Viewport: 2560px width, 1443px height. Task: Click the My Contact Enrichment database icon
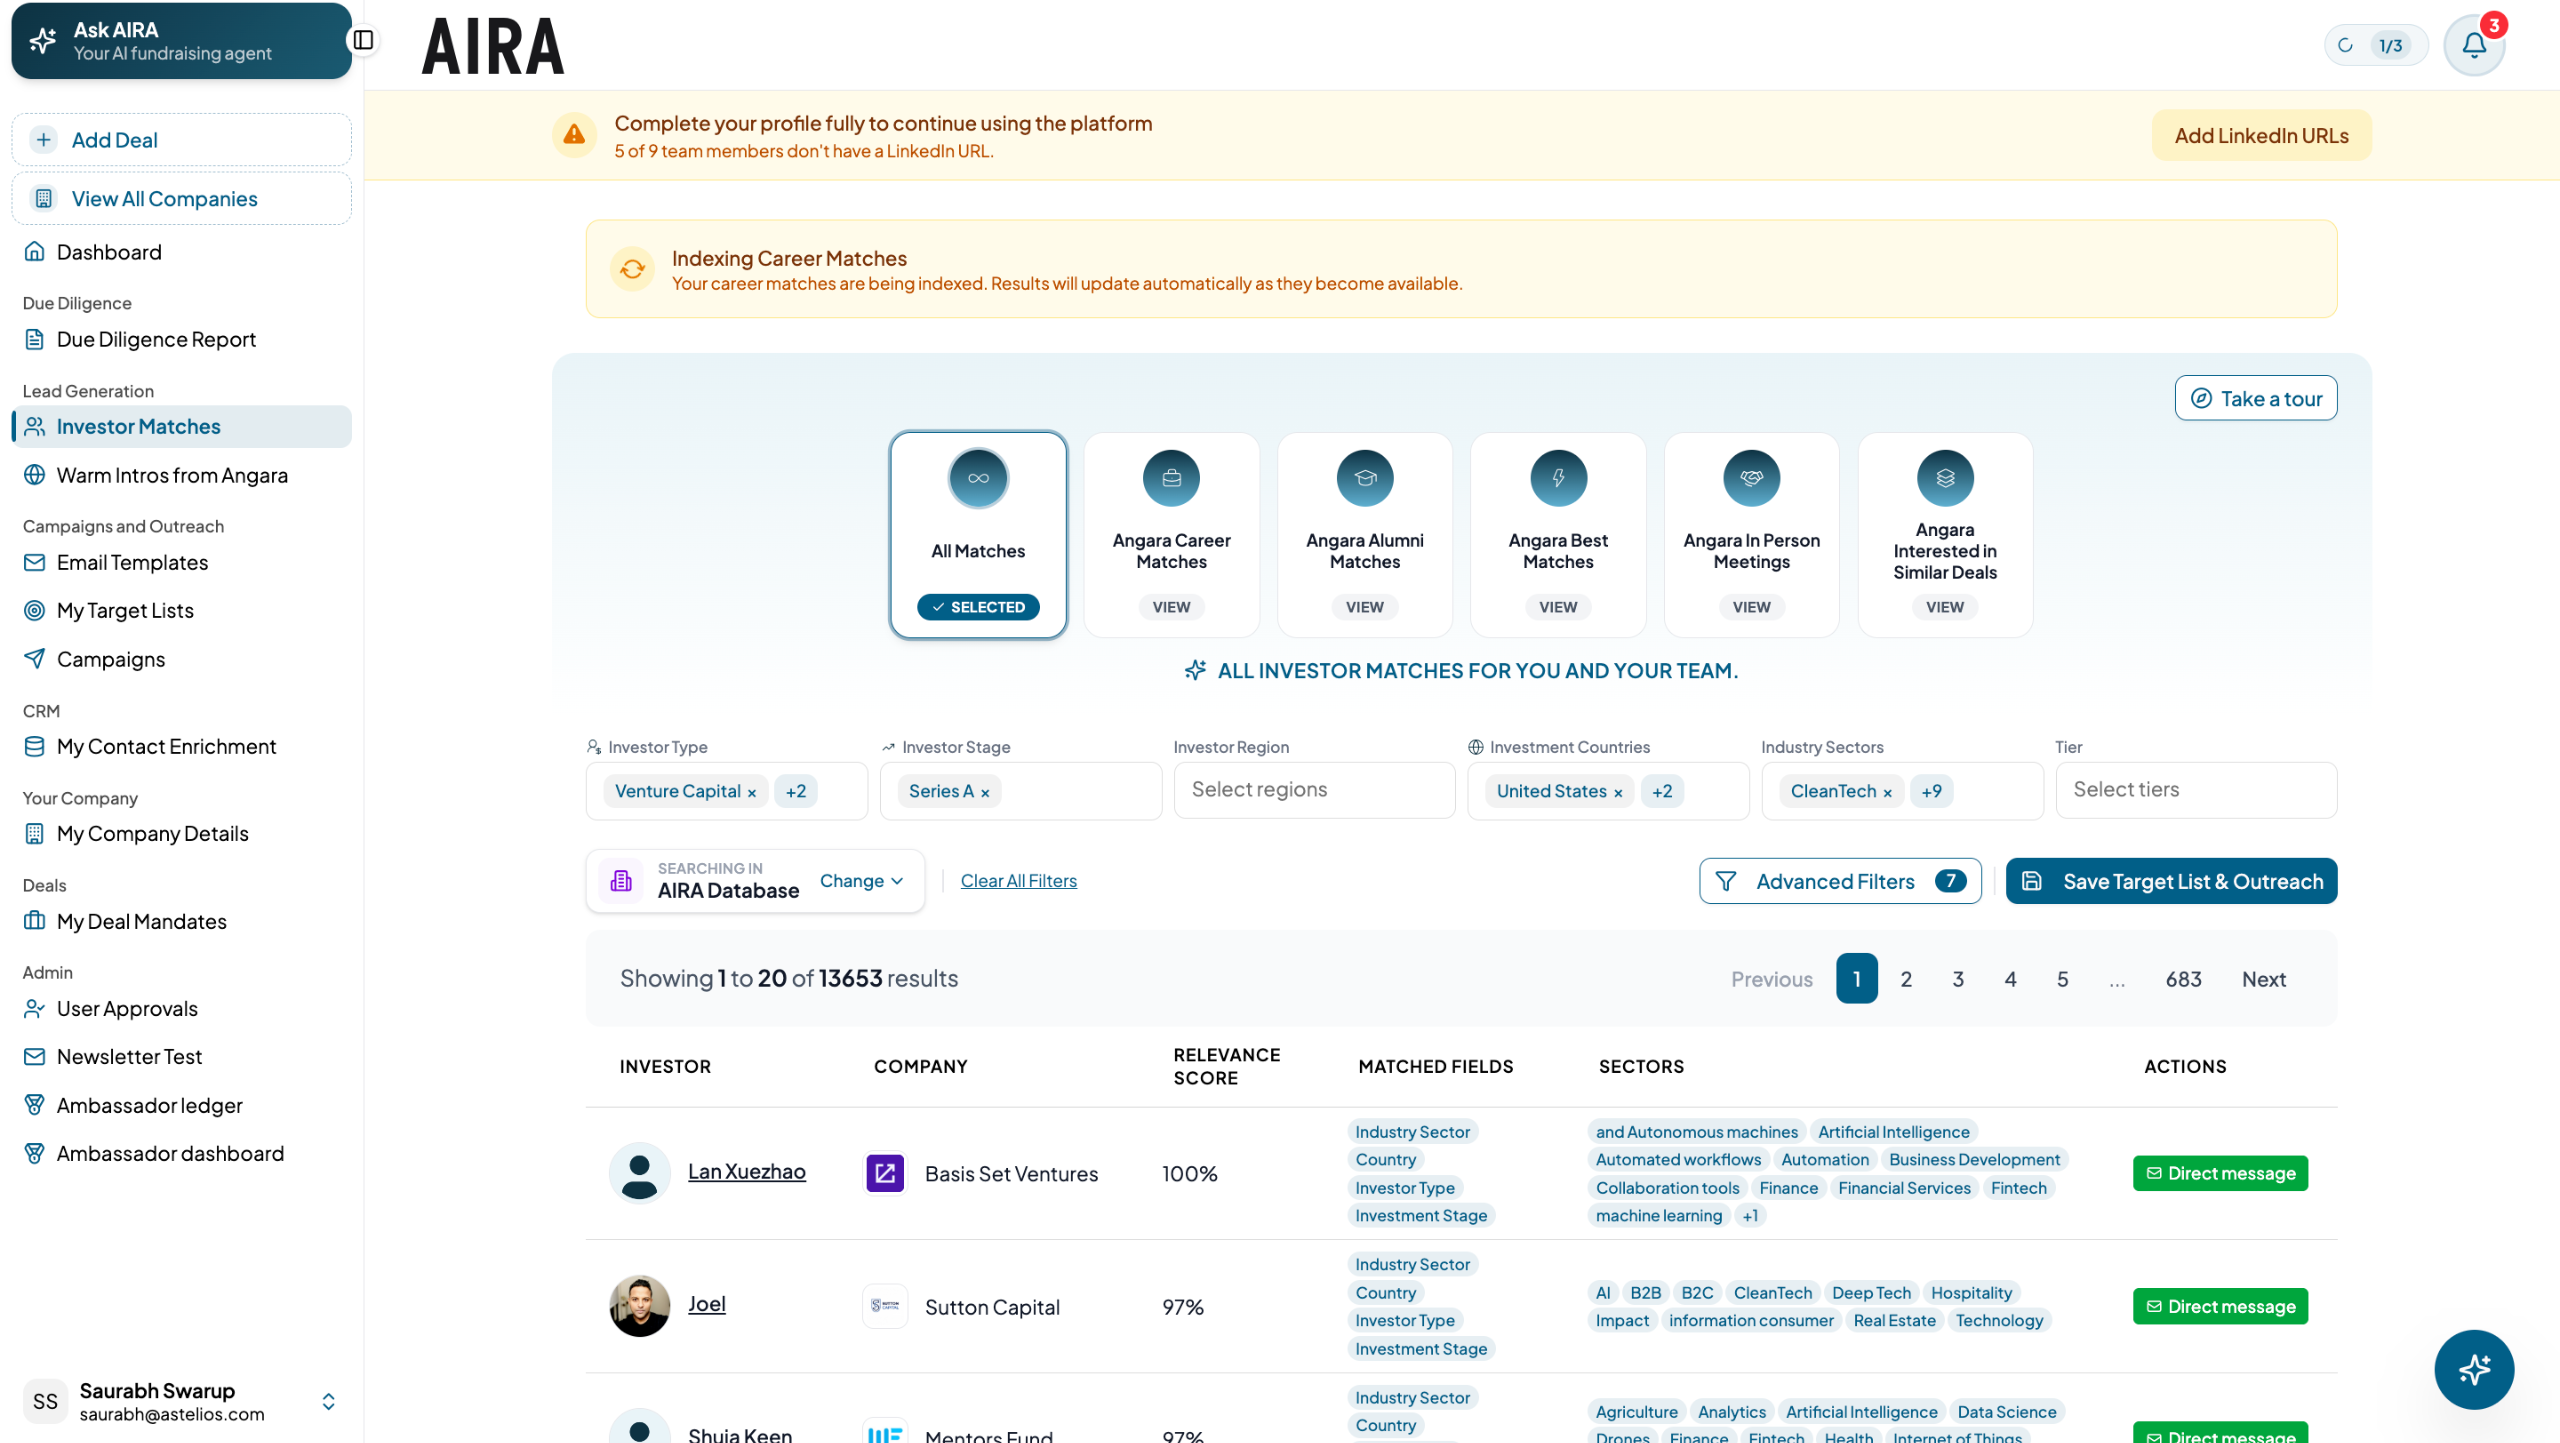click(35, 746)
